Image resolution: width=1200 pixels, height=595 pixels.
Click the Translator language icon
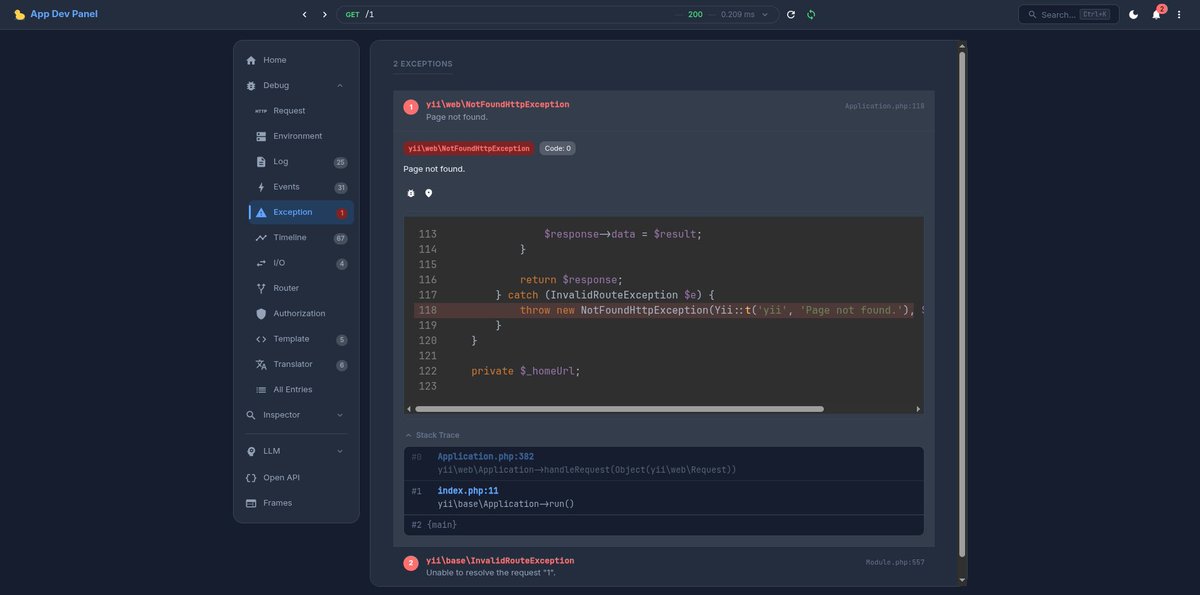(261, 364)
